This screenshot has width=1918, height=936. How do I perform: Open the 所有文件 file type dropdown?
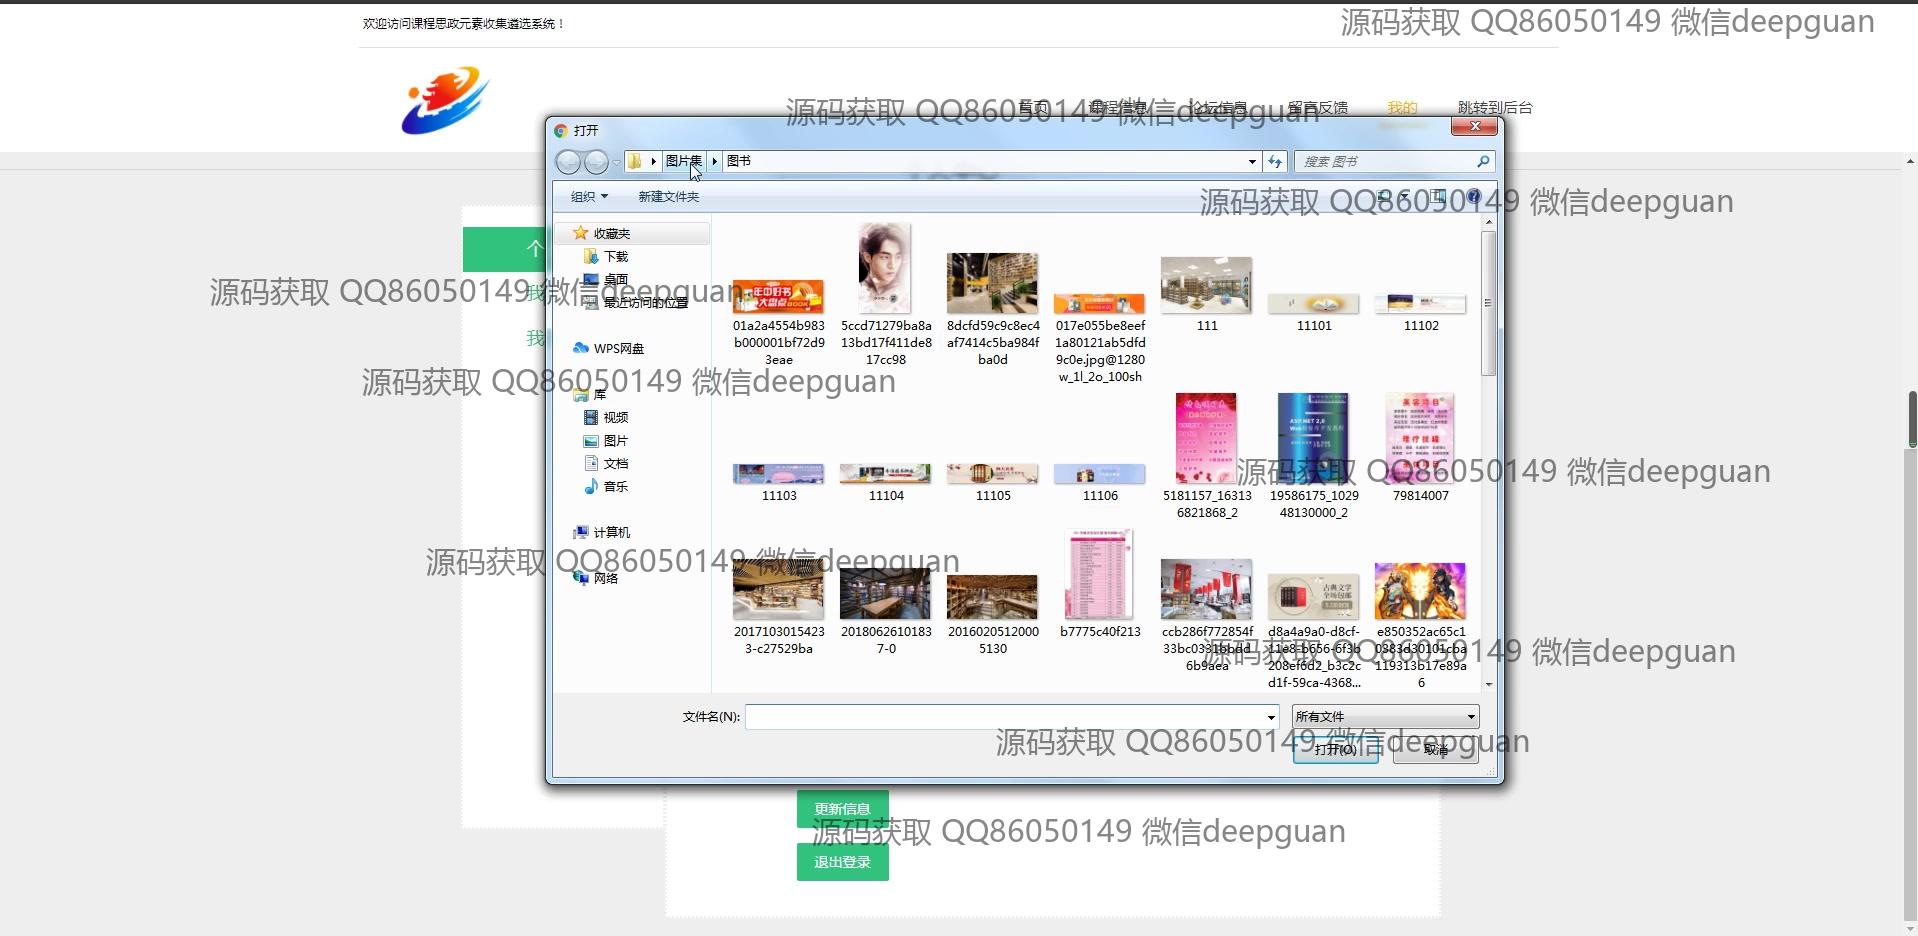[x=1385, y=717]
